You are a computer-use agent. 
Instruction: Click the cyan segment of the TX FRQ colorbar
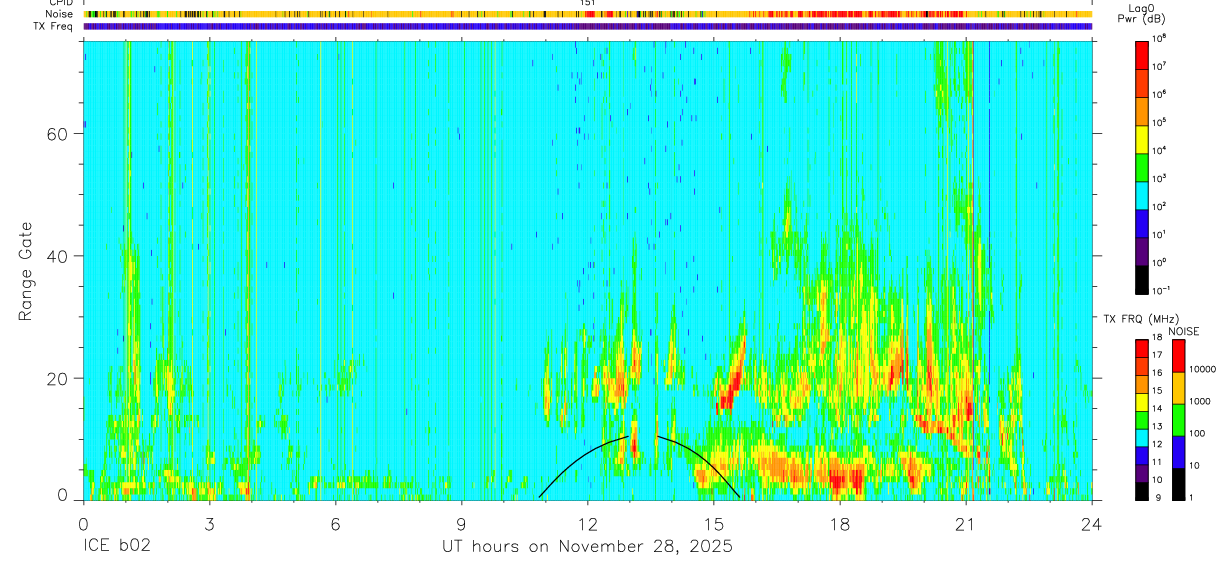pos(1143,437)
